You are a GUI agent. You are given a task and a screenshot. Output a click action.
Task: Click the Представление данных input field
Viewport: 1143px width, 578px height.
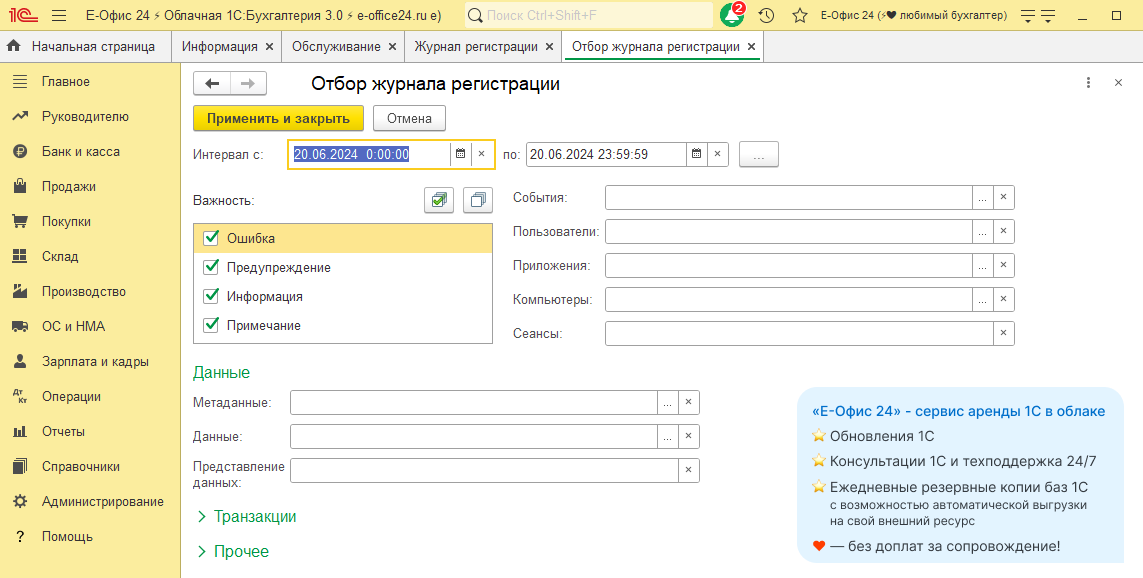tap(484, 470)
